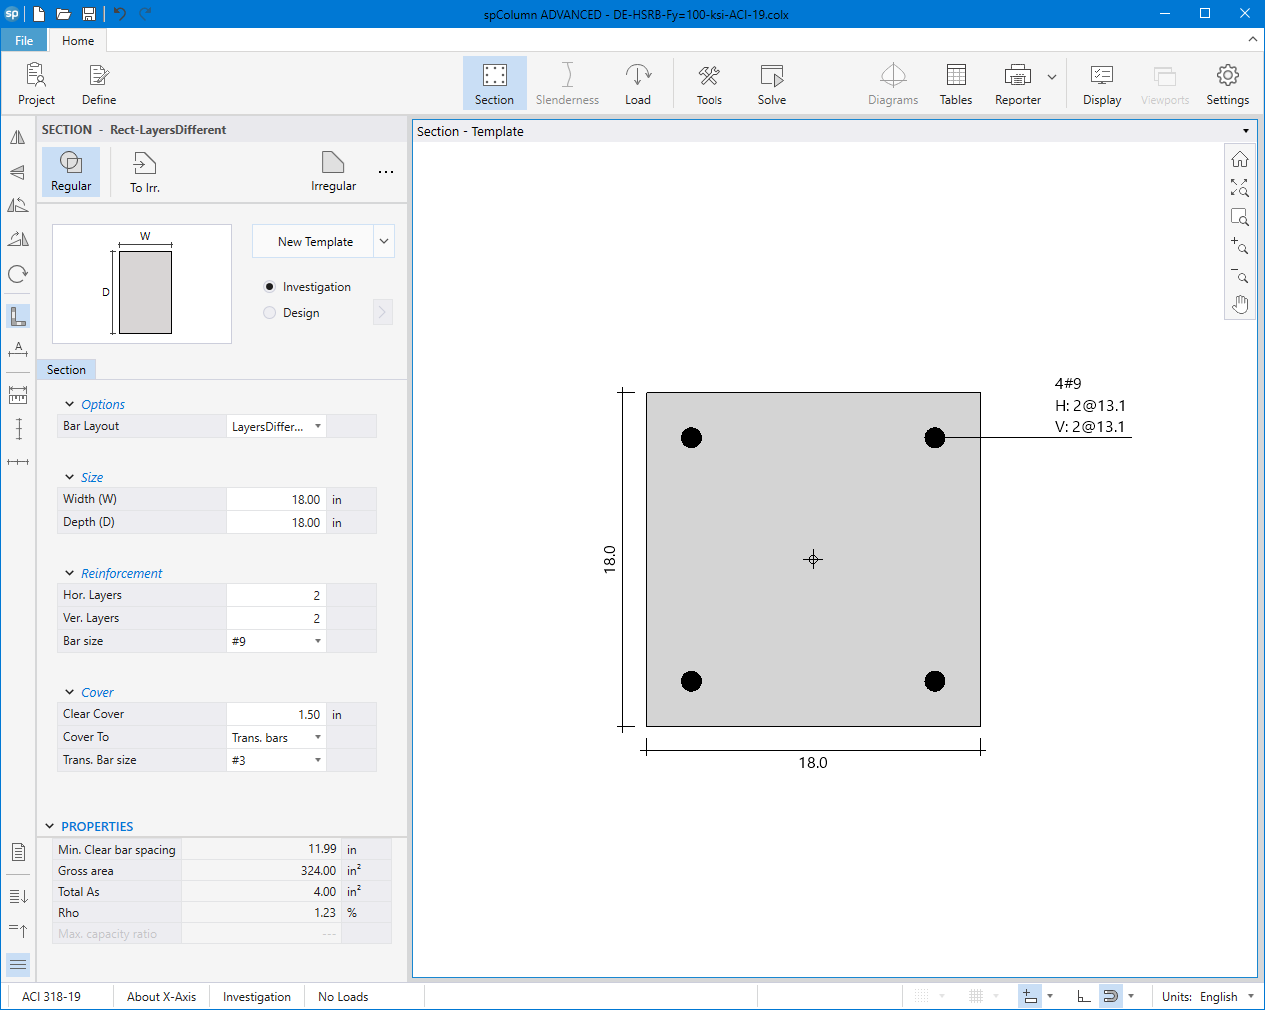Switch to the Home ribbon tab
This screenshot has height=1010, width=1265.
tap(78, 41)
